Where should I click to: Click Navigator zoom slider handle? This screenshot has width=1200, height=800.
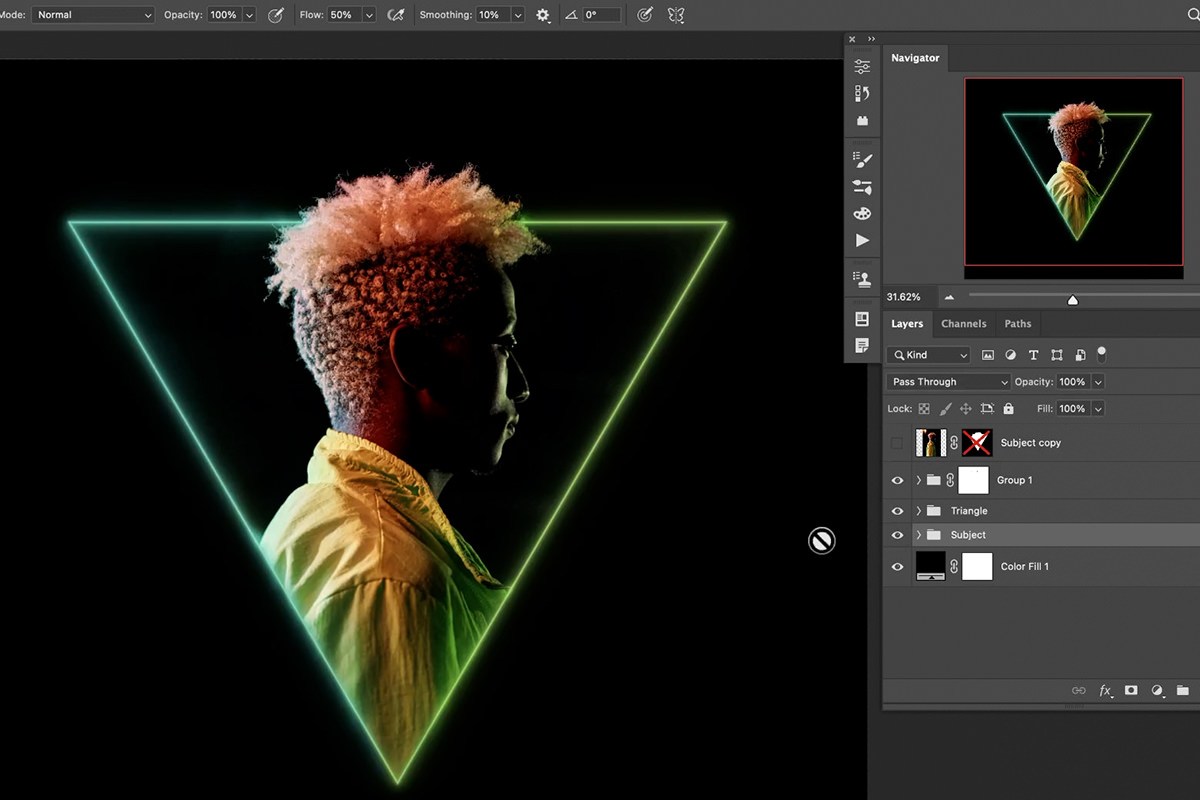[1073, 300]
